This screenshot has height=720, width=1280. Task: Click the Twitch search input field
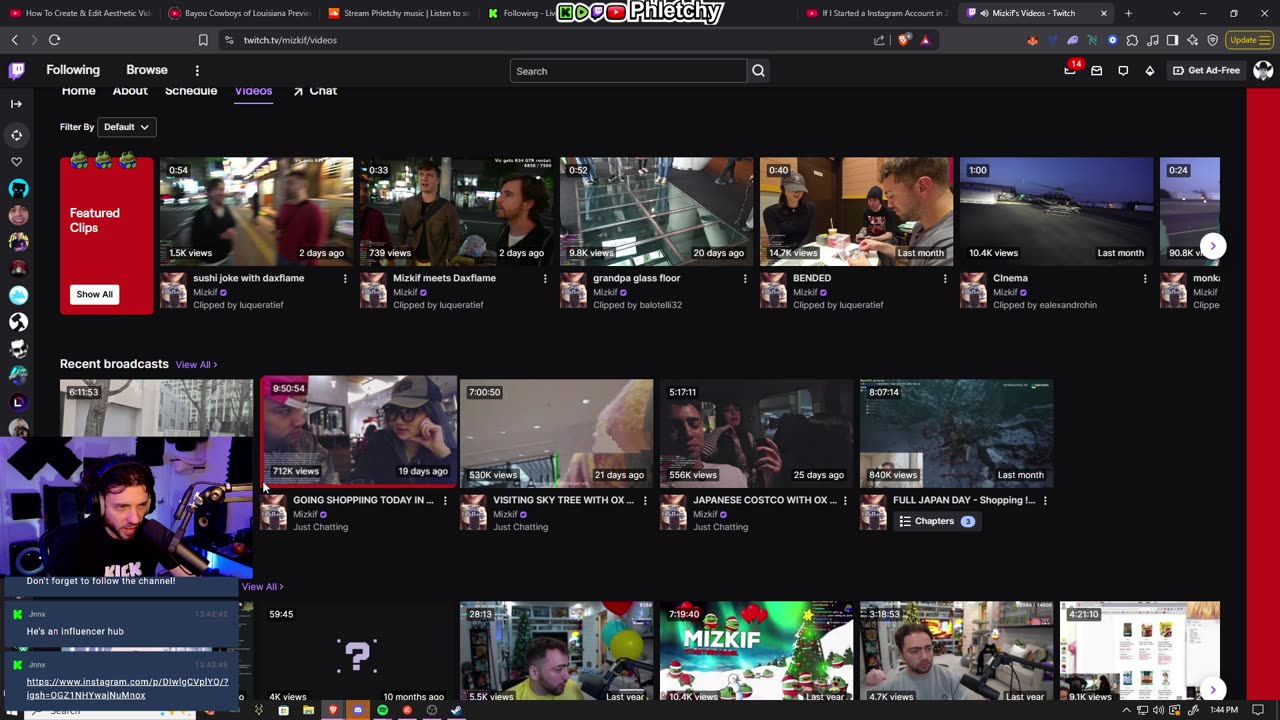628,71
